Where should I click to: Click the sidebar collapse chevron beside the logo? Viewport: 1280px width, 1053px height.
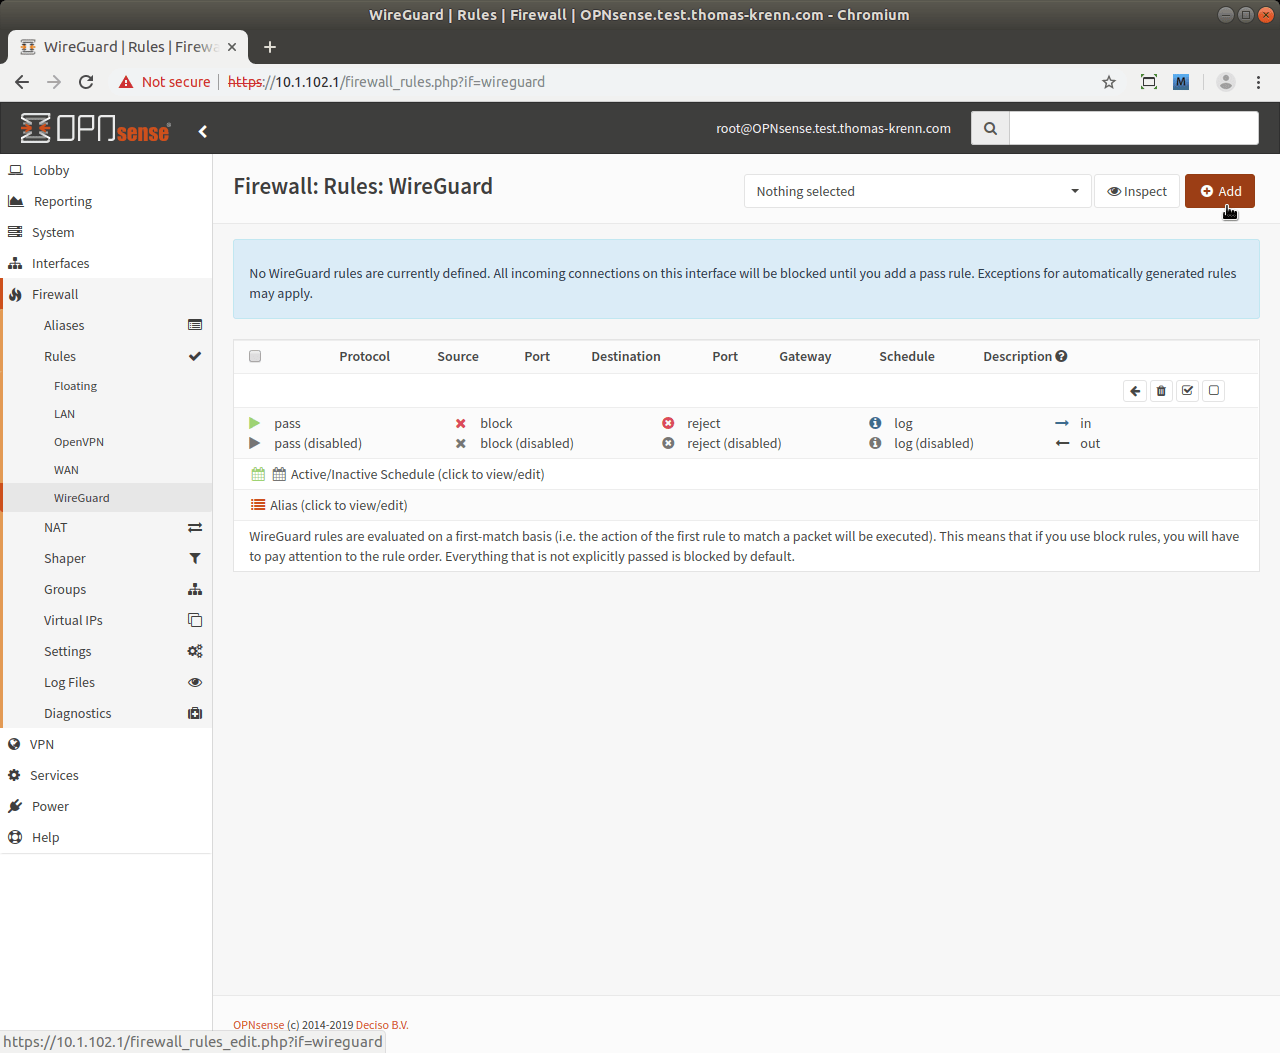(203, 131)
